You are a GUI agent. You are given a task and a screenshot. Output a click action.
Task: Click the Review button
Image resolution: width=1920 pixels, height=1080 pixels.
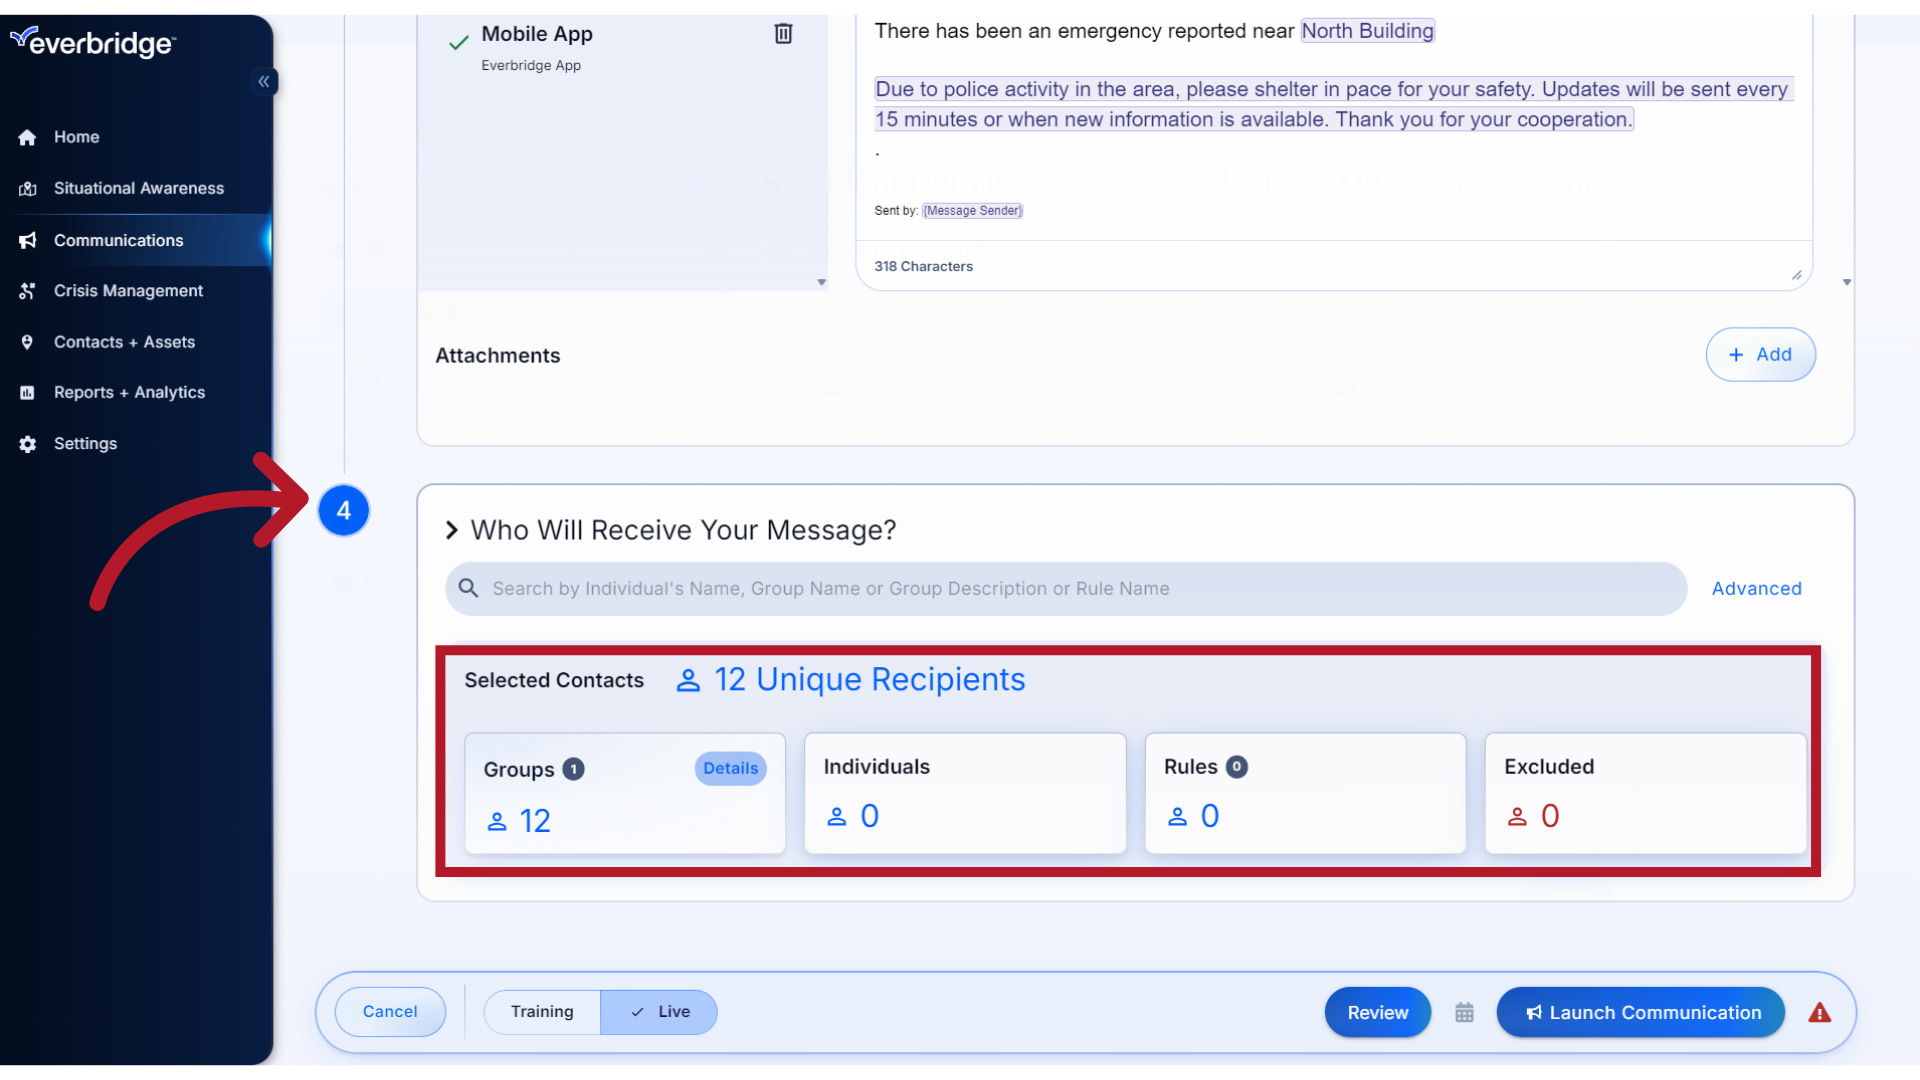(x=1378, y=1013)
